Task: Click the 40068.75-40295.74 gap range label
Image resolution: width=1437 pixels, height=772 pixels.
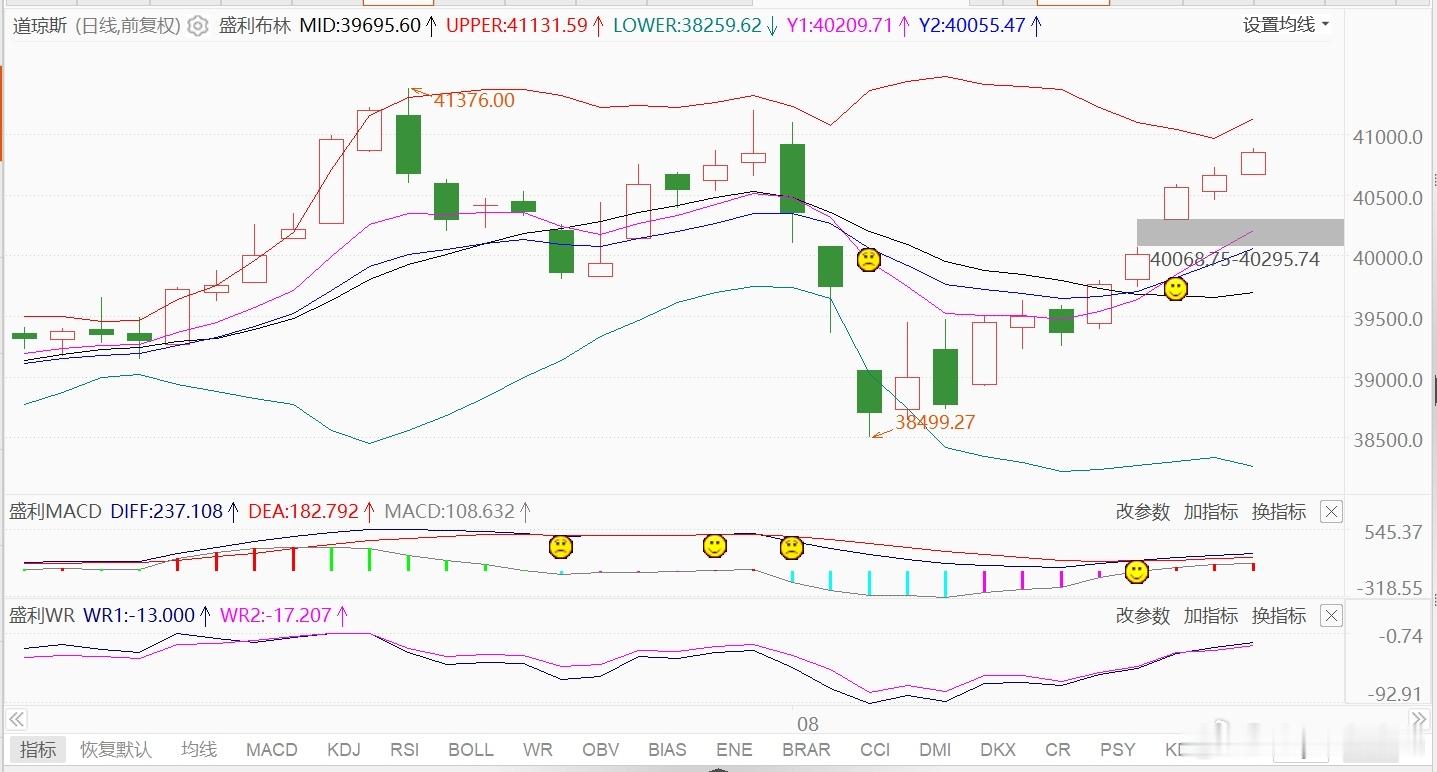Action: (x=1234, y=260)
